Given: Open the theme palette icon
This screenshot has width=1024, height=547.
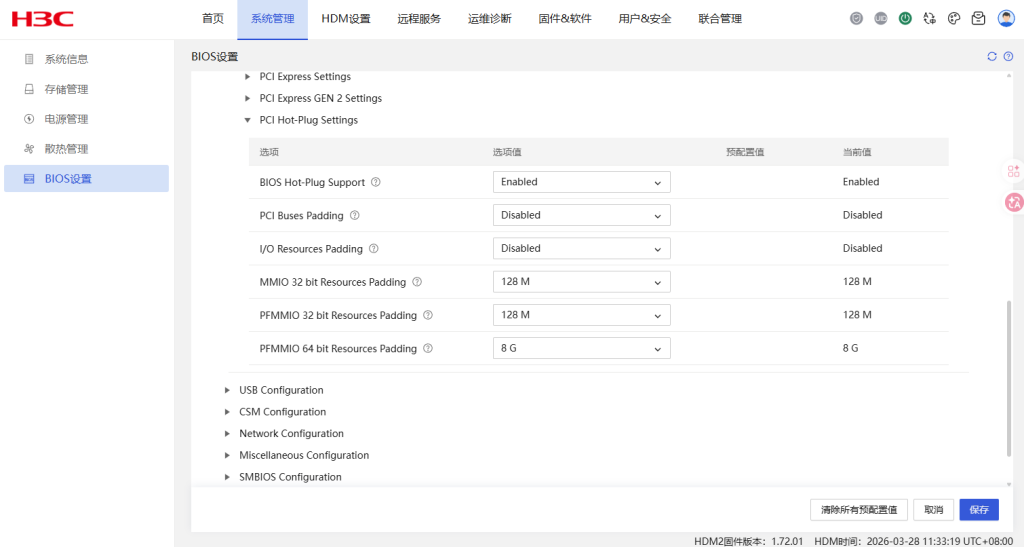Looking at the screenshot, I should click(x=954, y=18).
